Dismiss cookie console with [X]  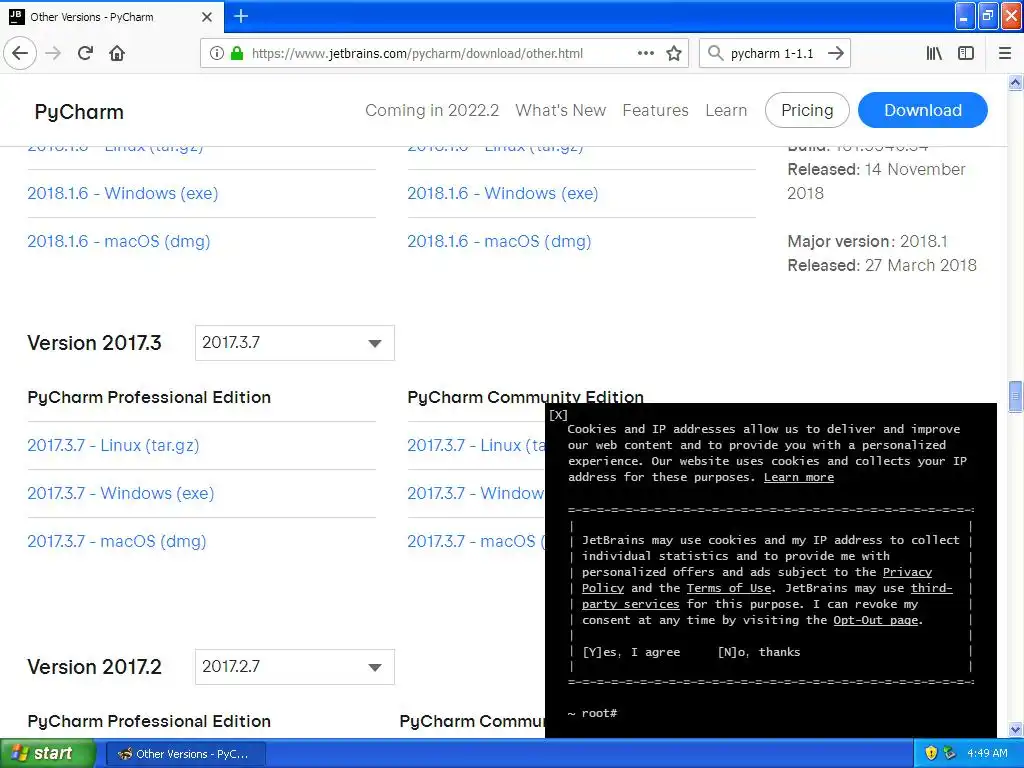(x=558, y=415)
